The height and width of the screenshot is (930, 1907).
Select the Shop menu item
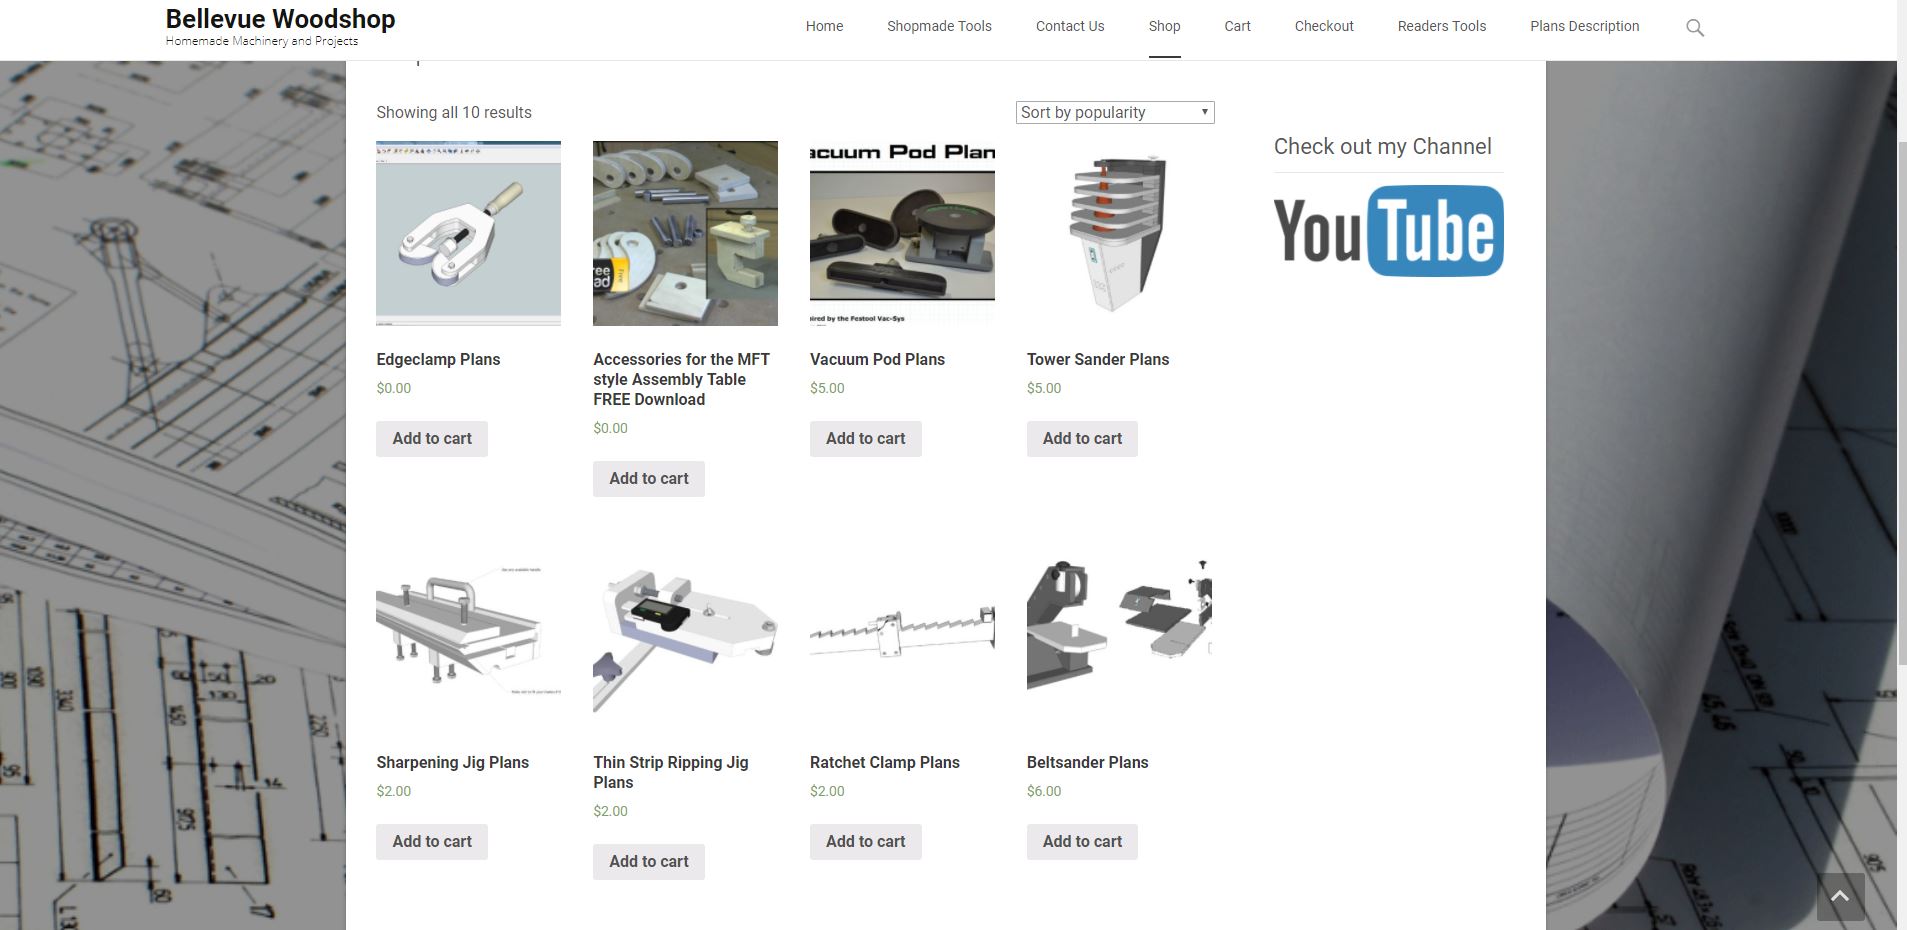[1164, 26]
